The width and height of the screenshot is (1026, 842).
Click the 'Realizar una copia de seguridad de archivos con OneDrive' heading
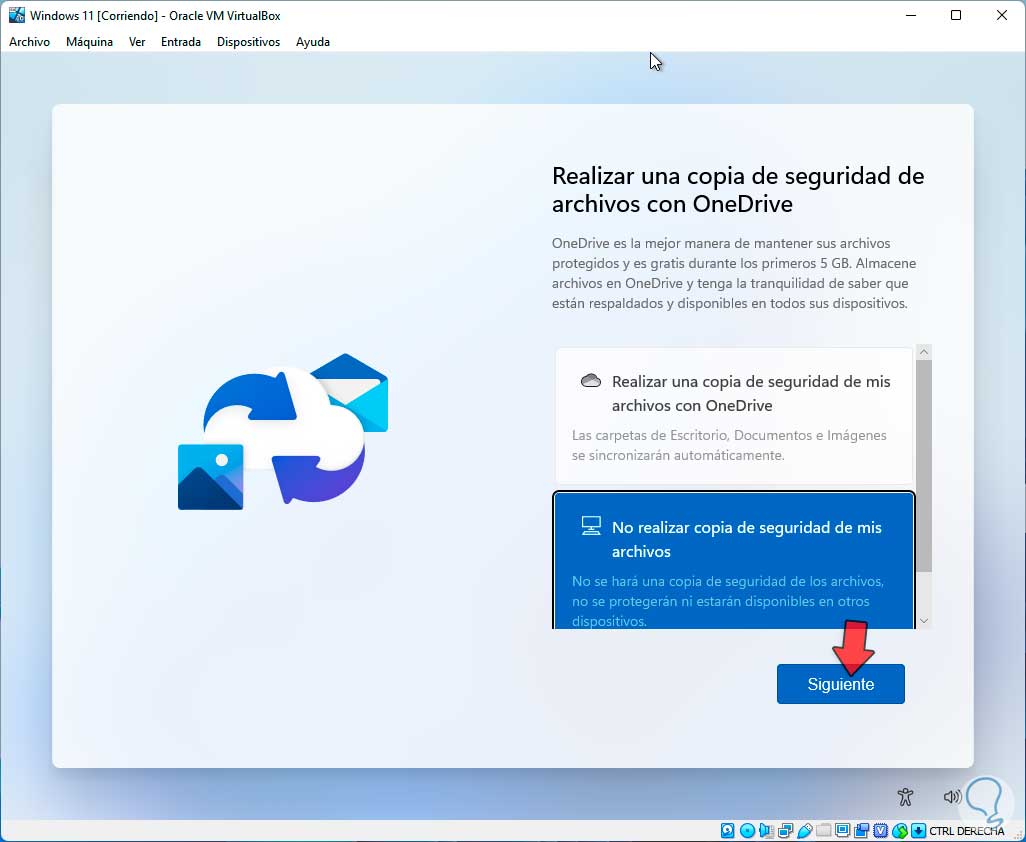[738, 190]
